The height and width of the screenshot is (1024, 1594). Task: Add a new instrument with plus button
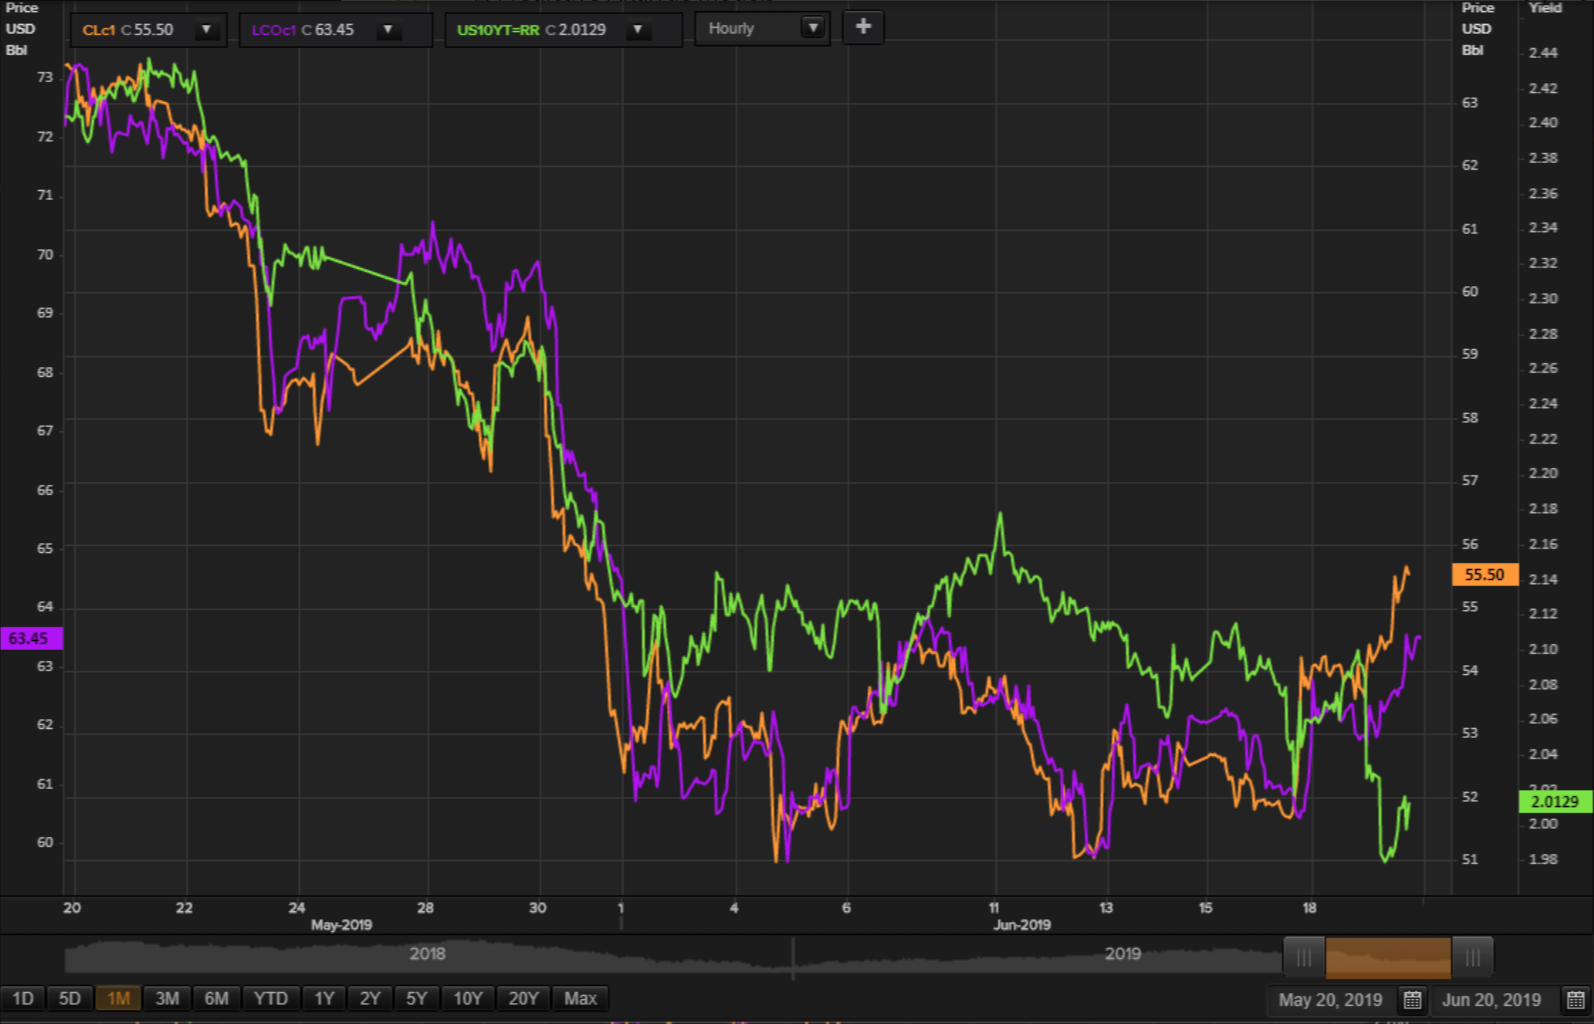pyautogui.click(x=863, y=27)
